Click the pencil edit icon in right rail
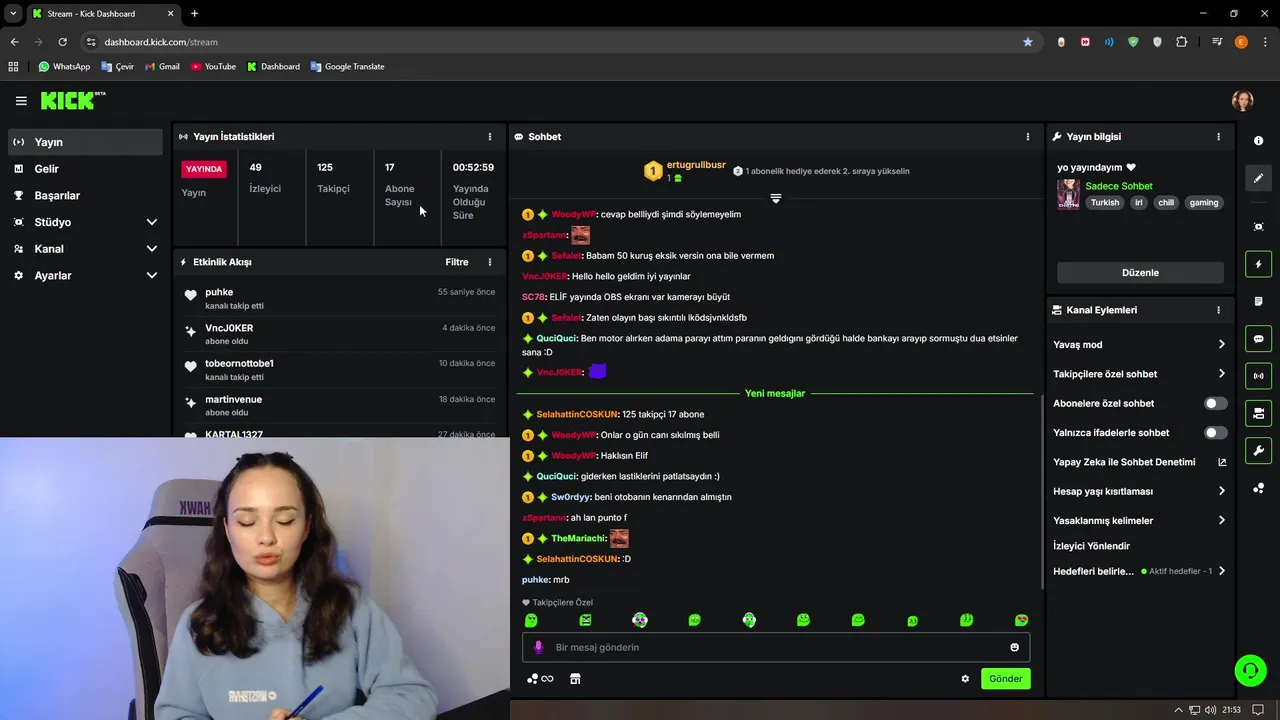Image resolution: width=1280 pixels, height=720 pixels. 1259,178
